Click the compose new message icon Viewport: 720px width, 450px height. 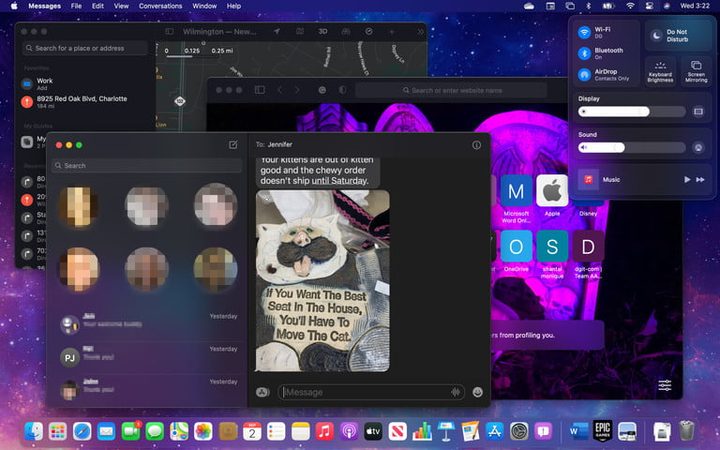tap(233, 145)
